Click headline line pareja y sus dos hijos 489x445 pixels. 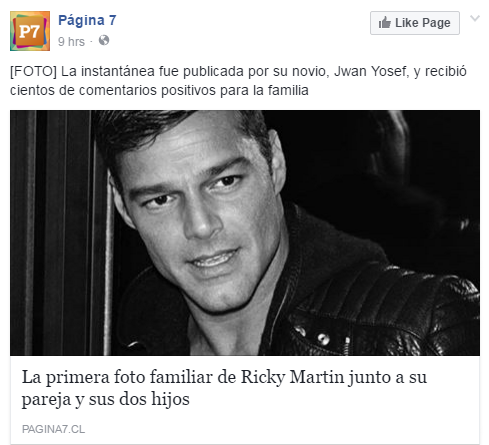[x=106, y=399]
